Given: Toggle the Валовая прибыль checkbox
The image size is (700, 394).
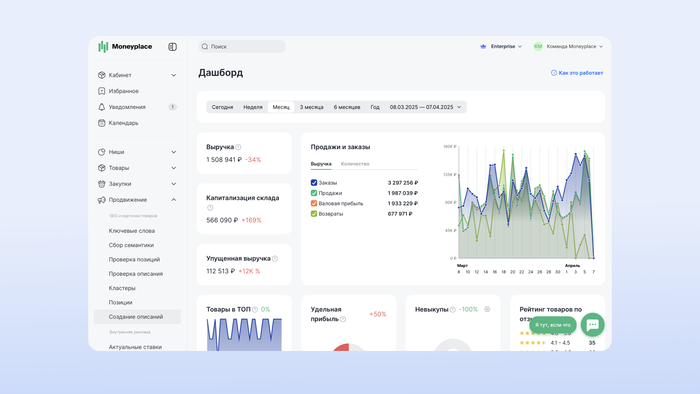Looking at the screenshot, I should (314, 203).
